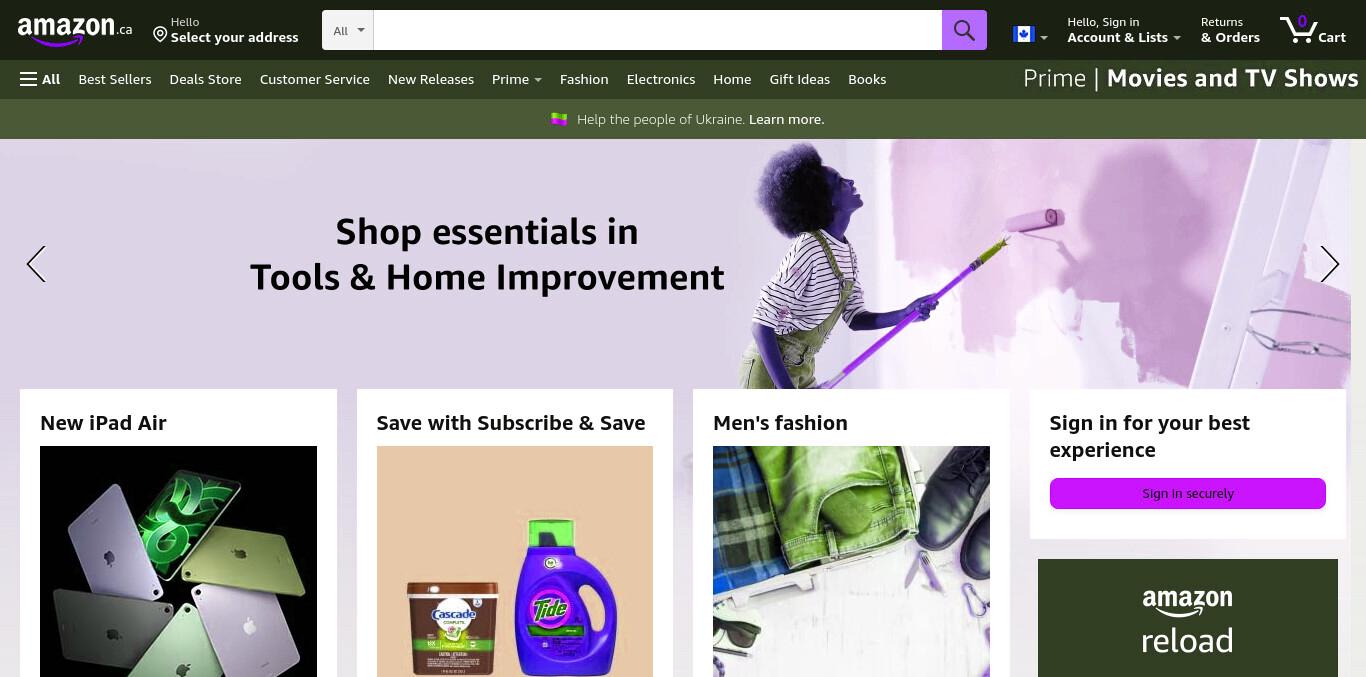The image size is (1366, 677).
Task: Go to previous banner slide arrow
Action: point(36,264)
